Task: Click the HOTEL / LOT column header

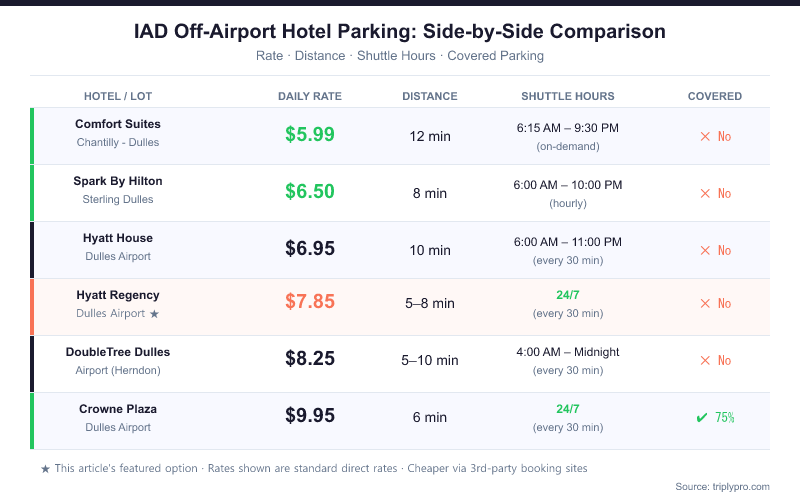Action: pyautogui.click(x=118, y=97)
